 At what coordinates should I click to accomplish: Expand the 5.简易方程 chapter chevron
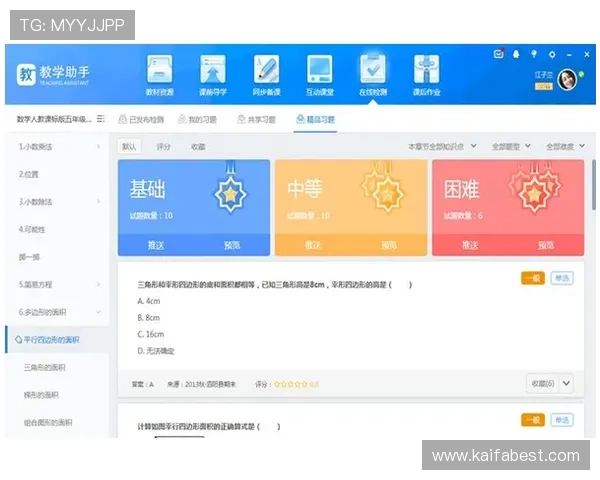[x=98, y=284]
